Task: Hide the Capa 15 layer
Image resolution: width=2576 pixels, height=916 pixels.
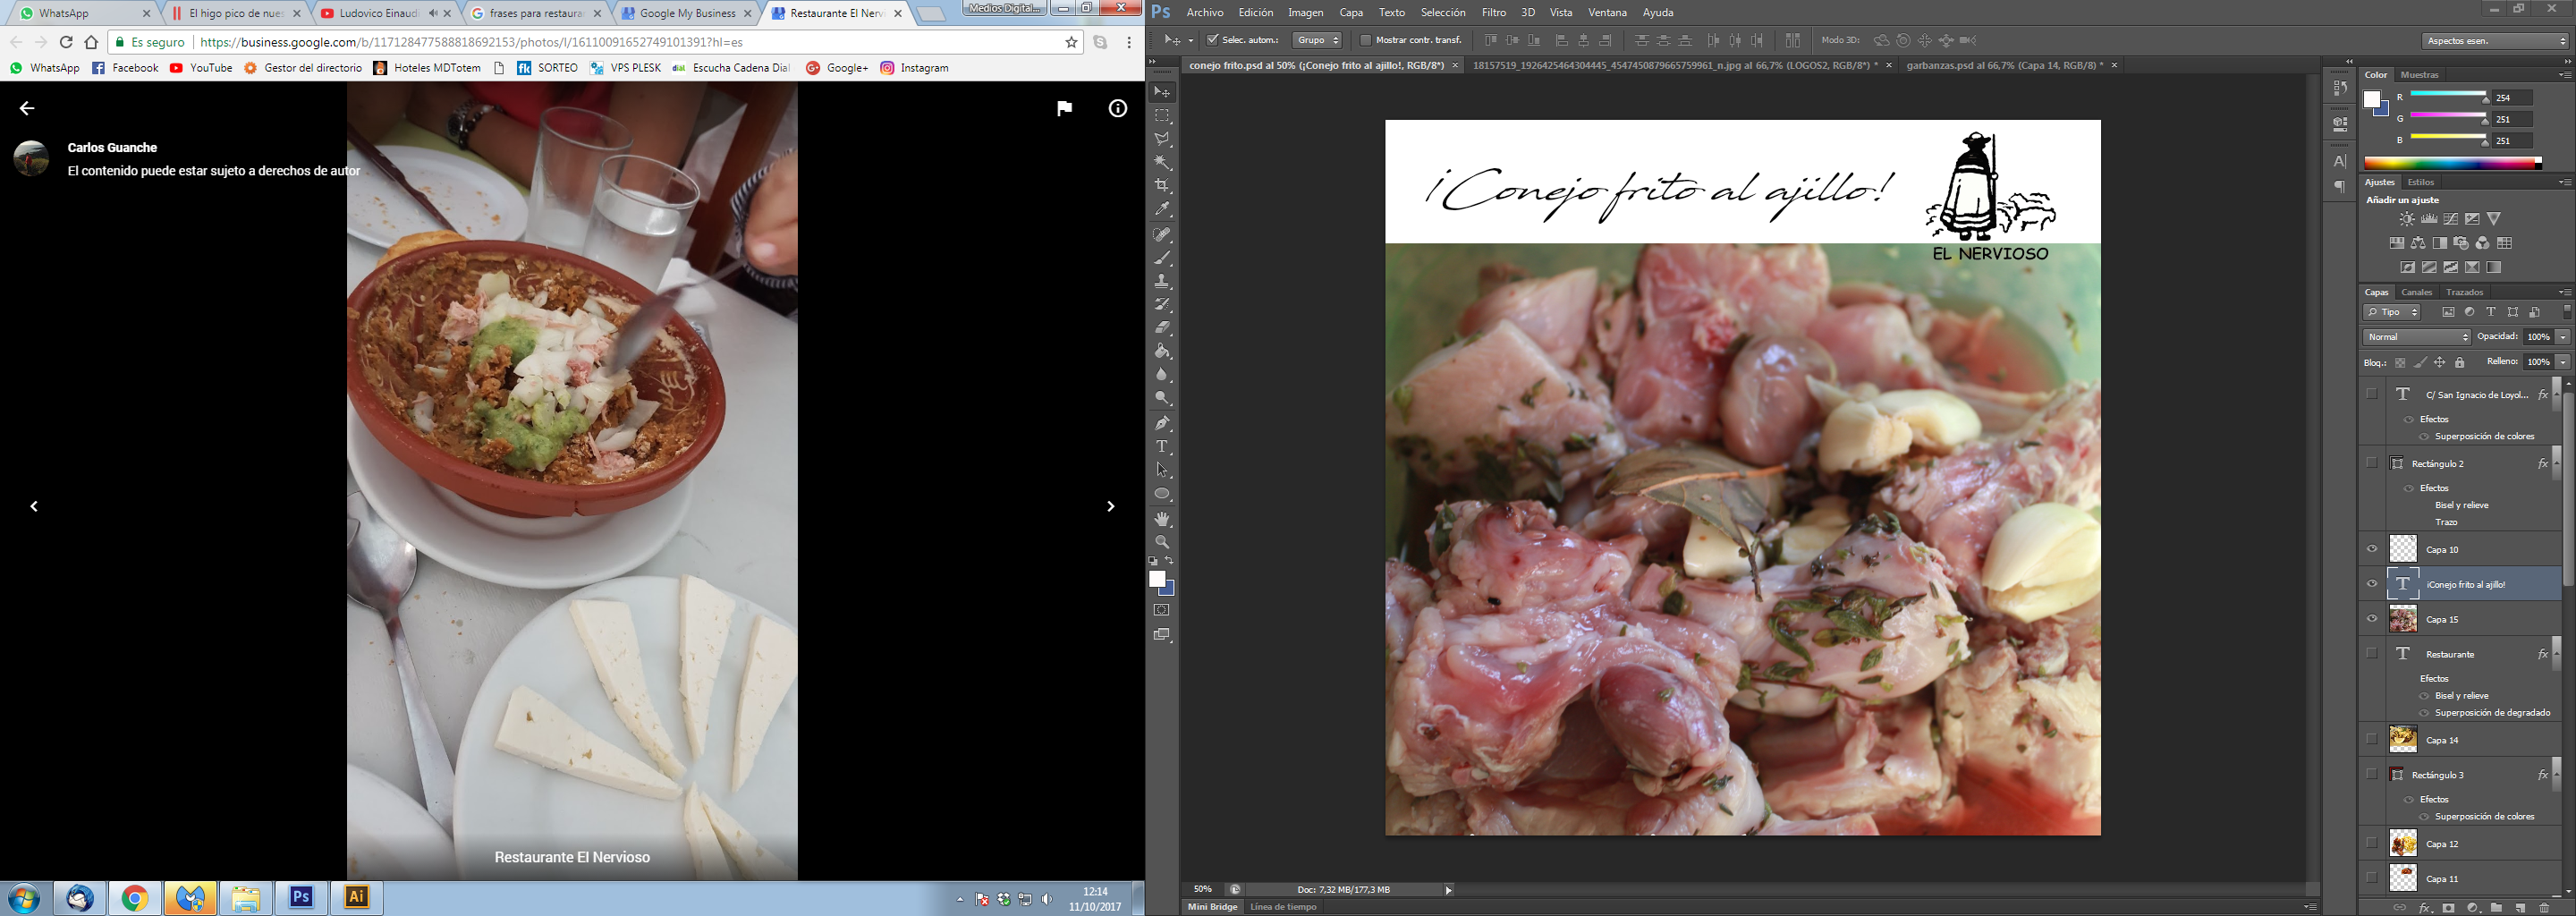Action: click(2371, 619)
